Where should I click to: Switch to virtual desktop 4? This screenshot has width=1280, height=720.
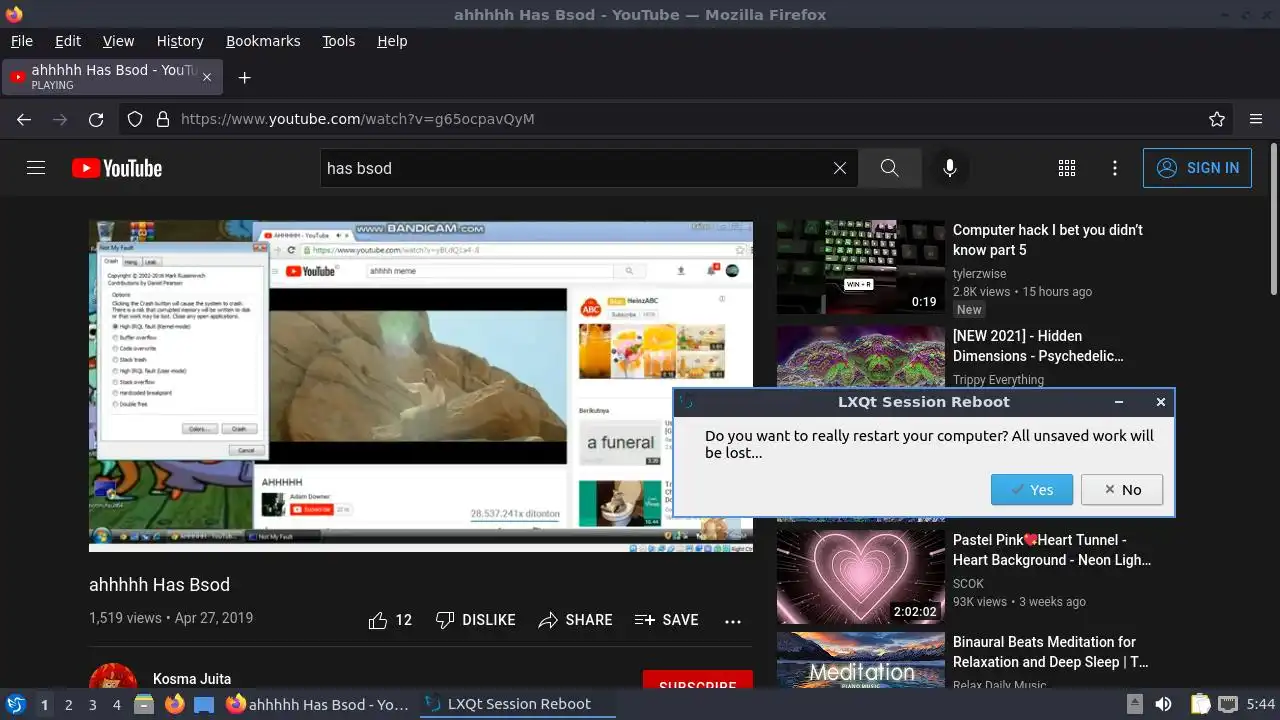(x=116, y=704)
